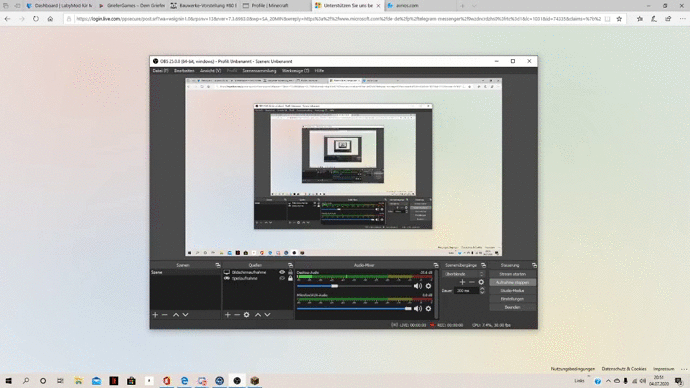Open the Einstellungen button in Steuerung

[512, 299]
